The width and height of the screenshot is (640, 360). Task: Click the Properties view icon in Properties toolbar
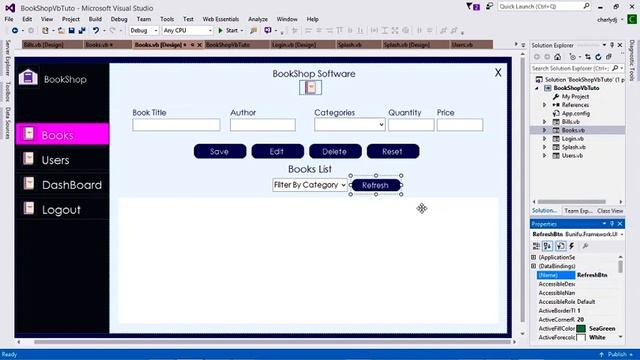coord(560,246)
